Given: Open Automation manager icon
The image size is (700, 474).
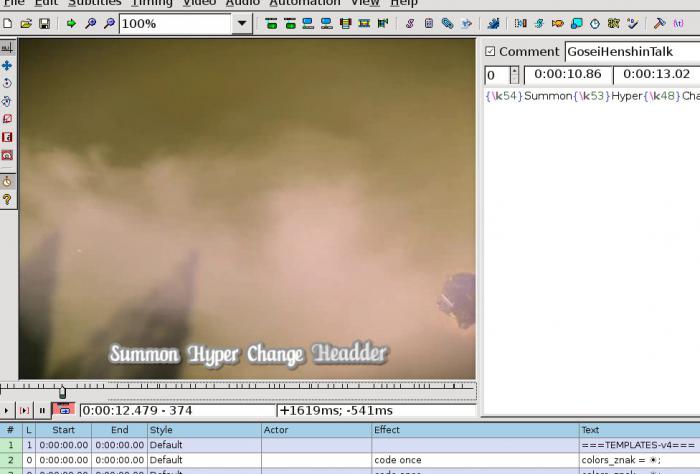Looking at the screenshot, I should (493, 23).
